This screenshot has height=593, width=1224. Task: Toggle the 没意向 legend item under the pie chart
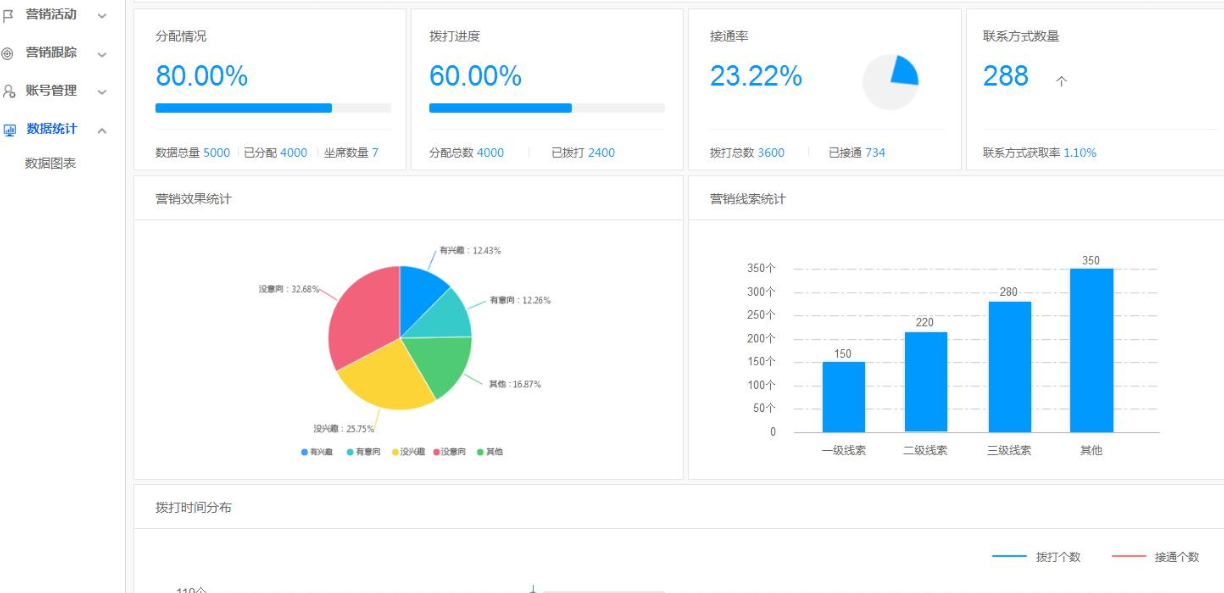(448, 452)
